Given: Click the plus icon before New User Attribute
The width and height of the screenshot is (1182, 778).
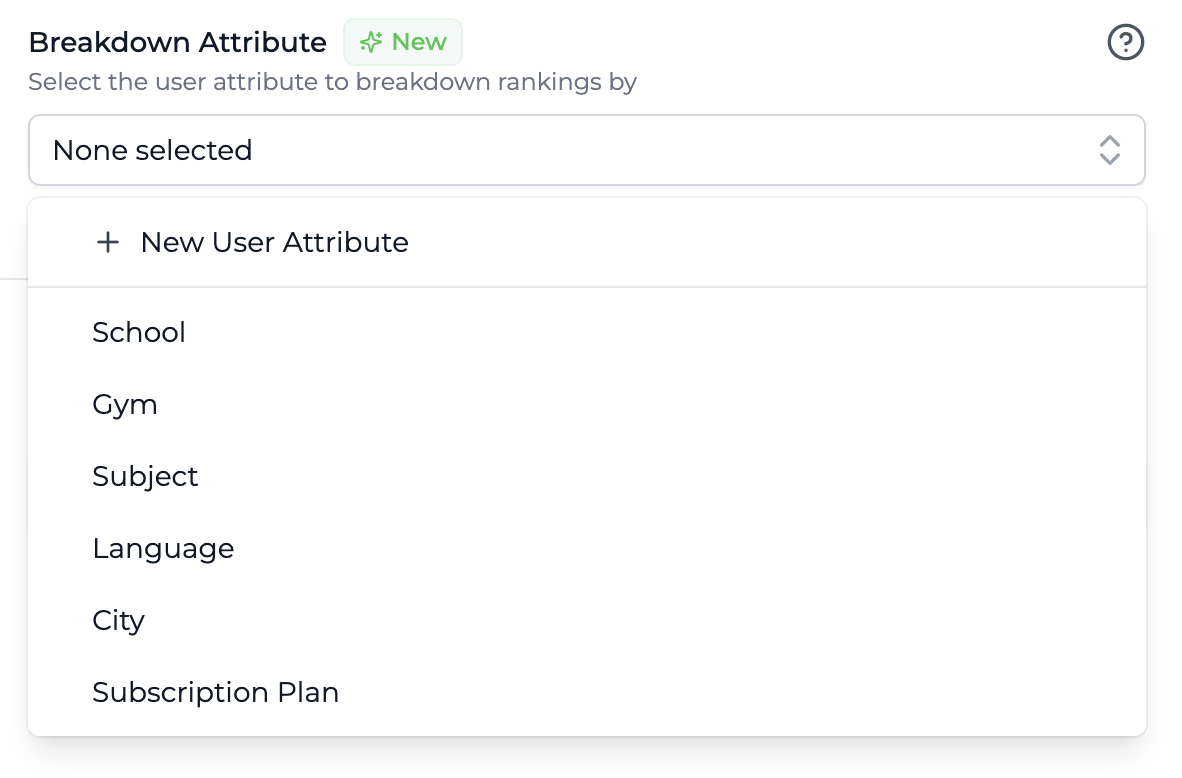Looking at the screenshot, I should pos(107,242).
